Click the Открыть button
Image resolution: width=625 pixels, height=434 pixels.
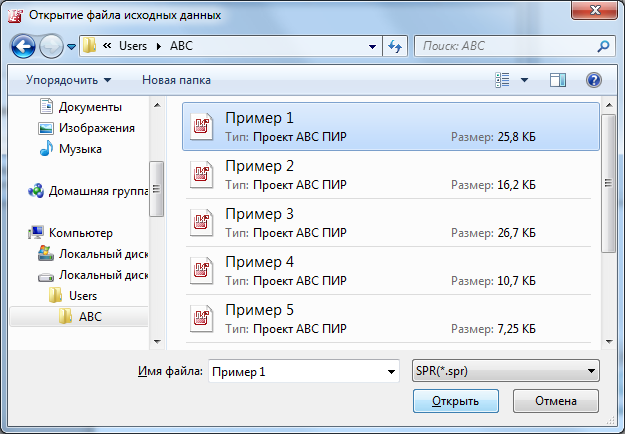(456, 401)
